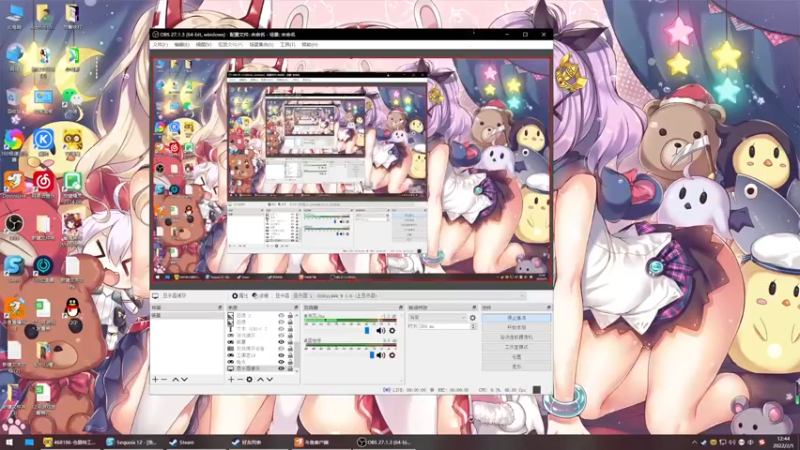Mute the 桌面音频 speaker icon
The image size is (800, 450).
point(381,355)
